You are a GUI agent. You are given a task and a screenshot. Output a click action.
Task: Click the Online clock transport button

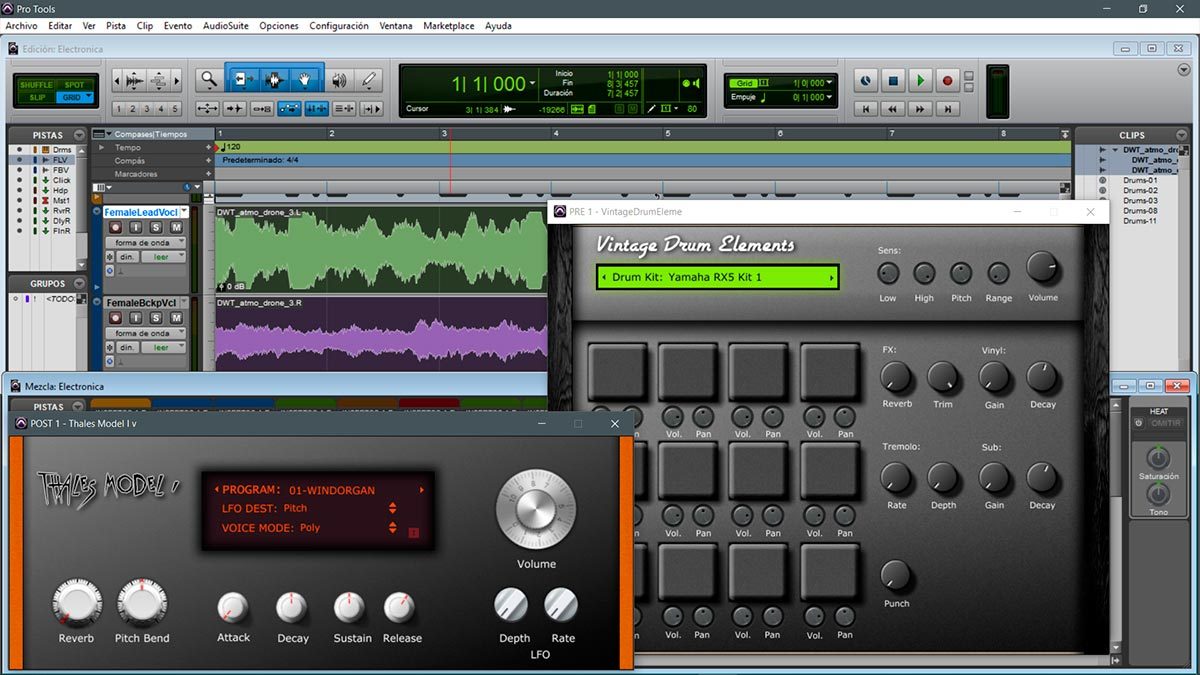point(866,81)
